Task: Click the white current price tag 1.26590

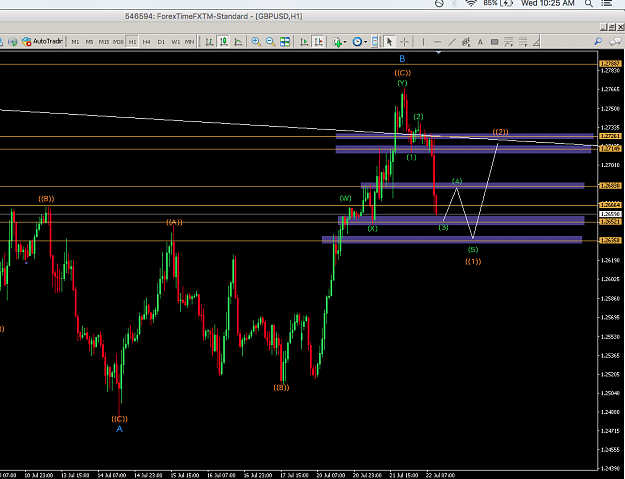Action: coord(610,214)
